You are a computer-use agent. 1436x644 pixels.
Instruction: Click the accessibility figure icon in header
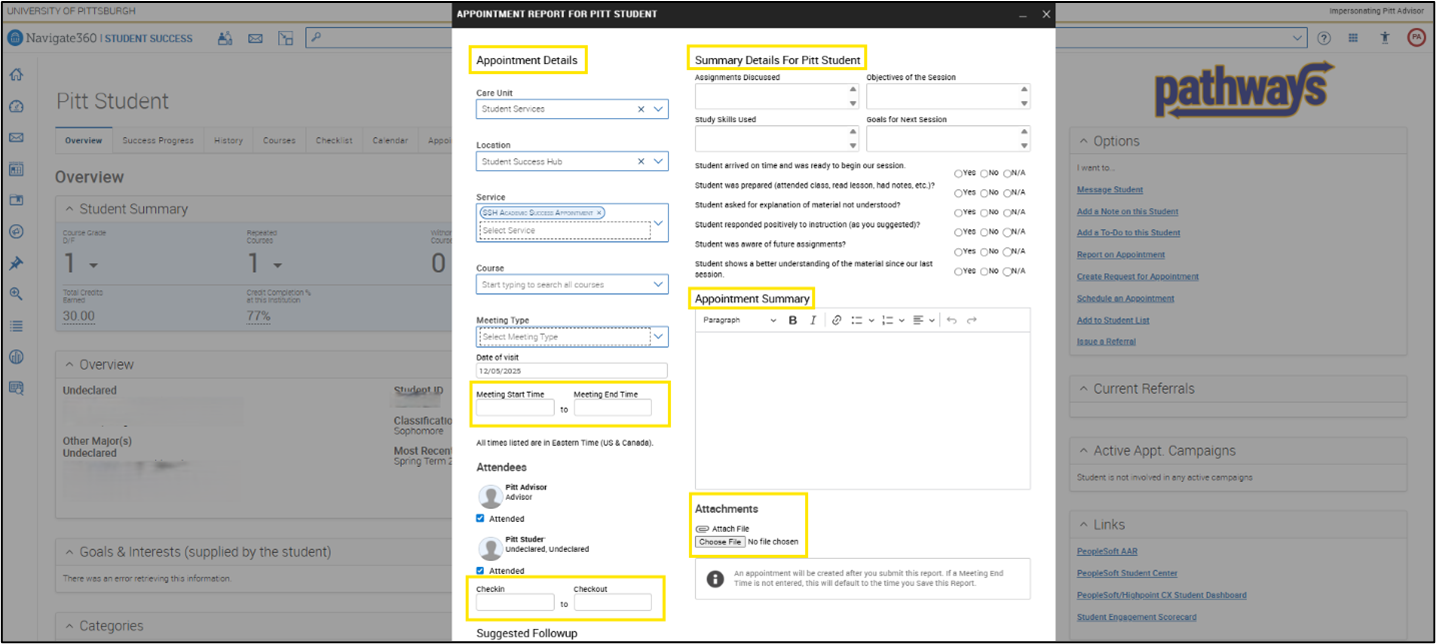pyautogui.click(x=1384, y=38)
